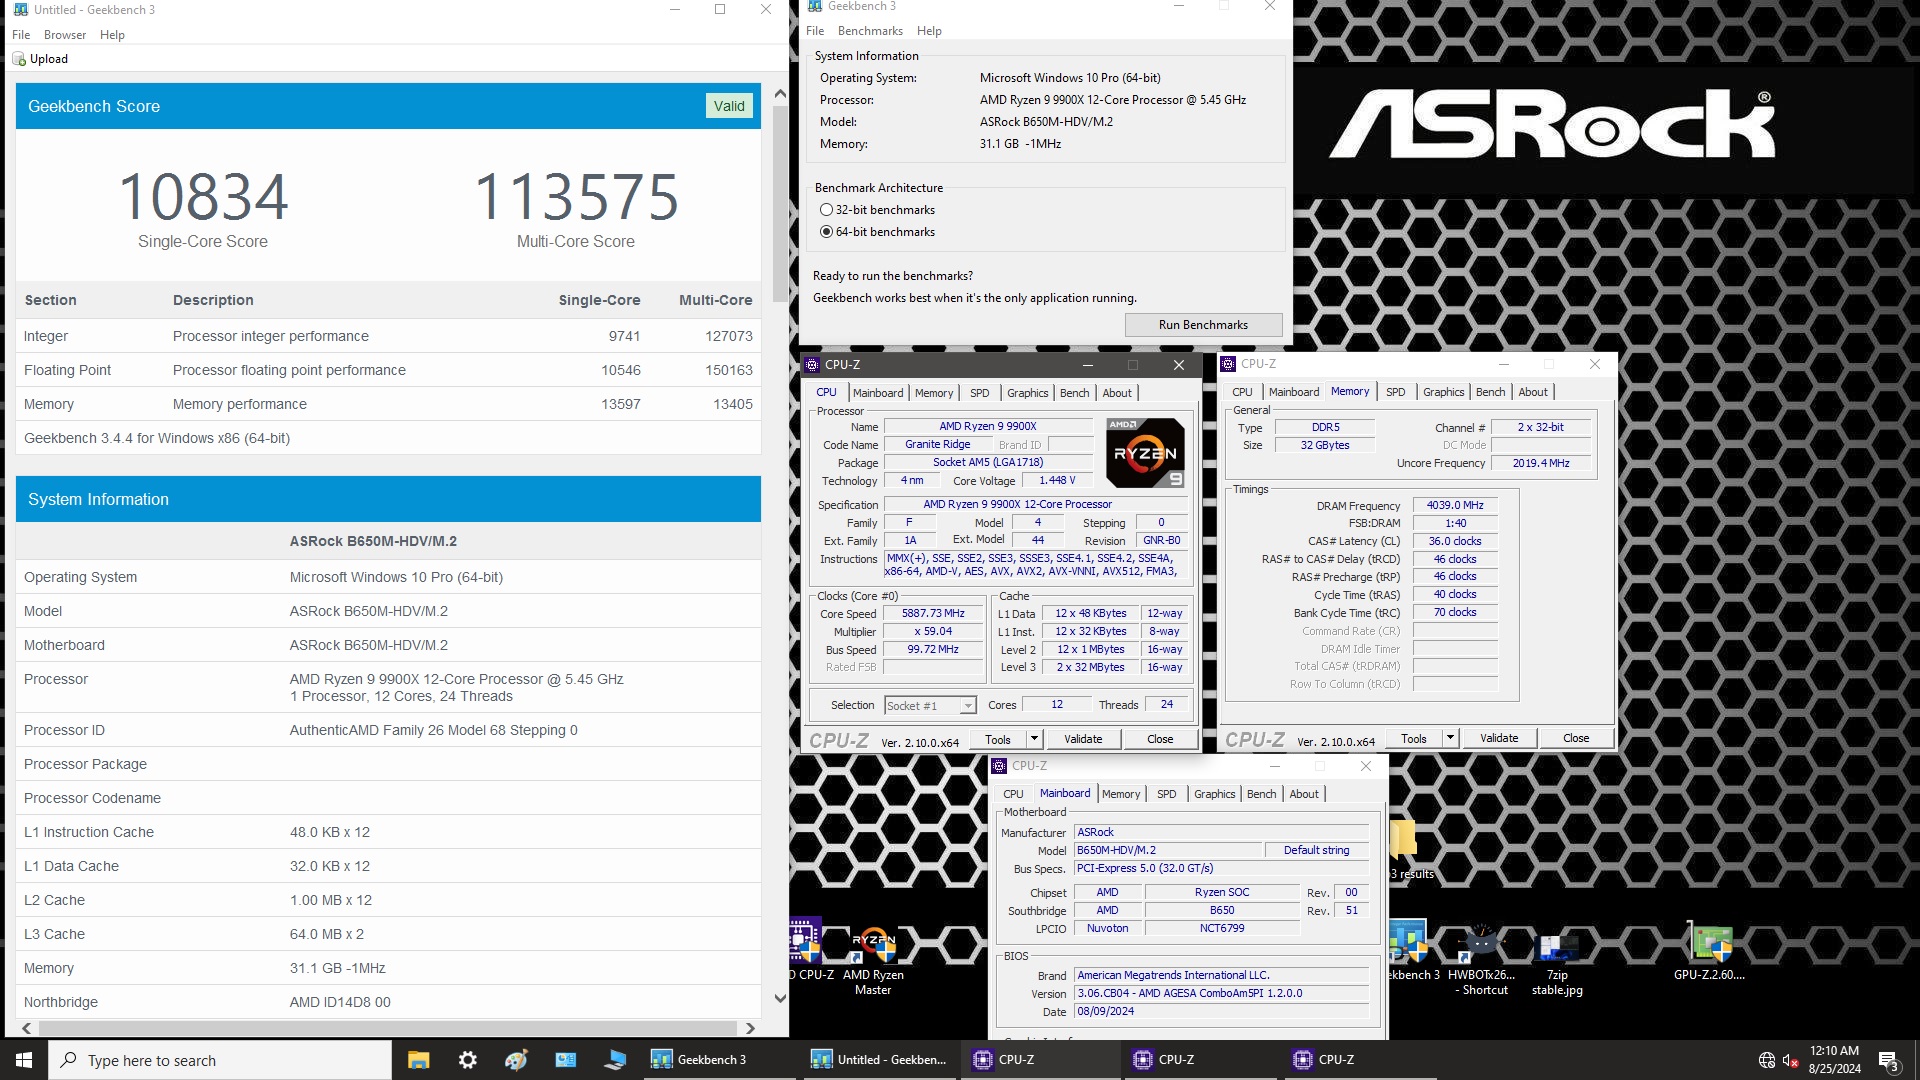The image size is (1920, 1080).
Task: Click vertical scrollbar down arrow in Geekbench results
Action: coord(780,998)
